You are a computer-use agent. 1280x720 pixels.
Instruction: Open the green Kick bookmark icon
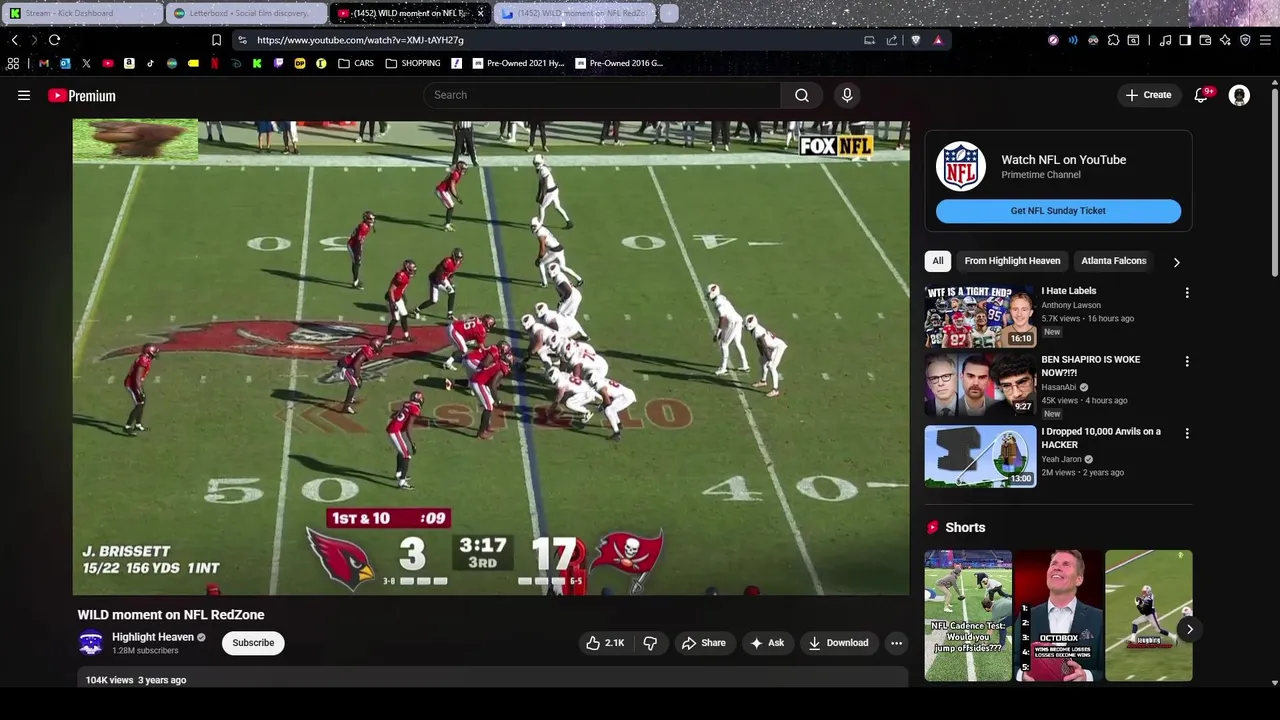tap(257, 63)
